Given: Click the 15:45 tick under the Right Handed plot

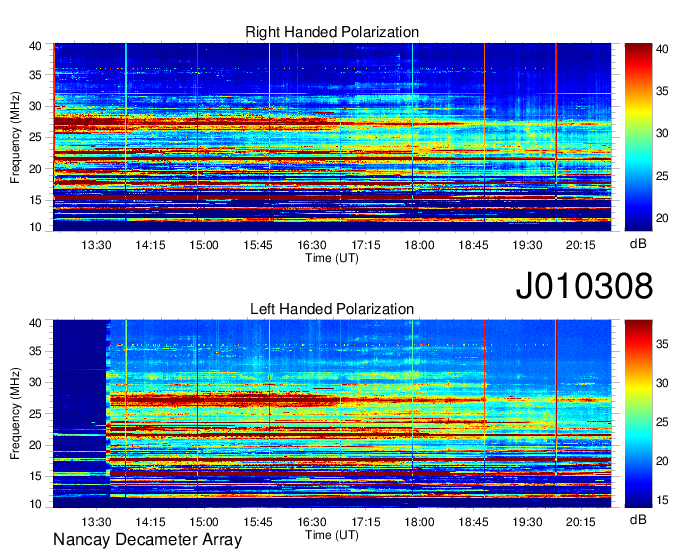Looking at the screenshot, I should pyautogui.click(x=258, y=245).
